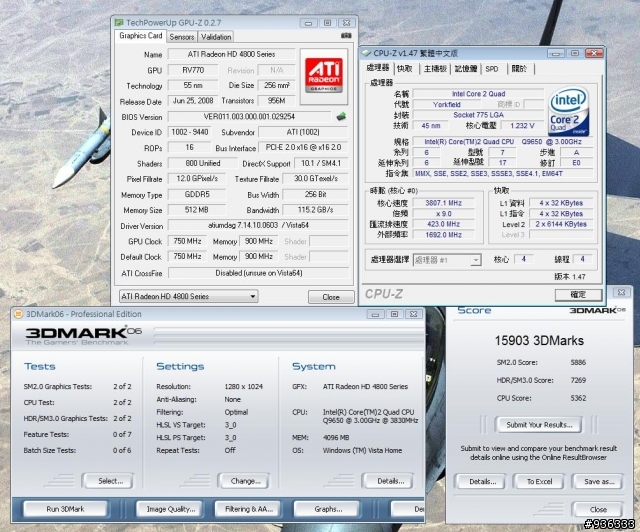Click the 3DMark06 title bar app icon
Viewport: 640px width, 532px height.
(18, 314)
